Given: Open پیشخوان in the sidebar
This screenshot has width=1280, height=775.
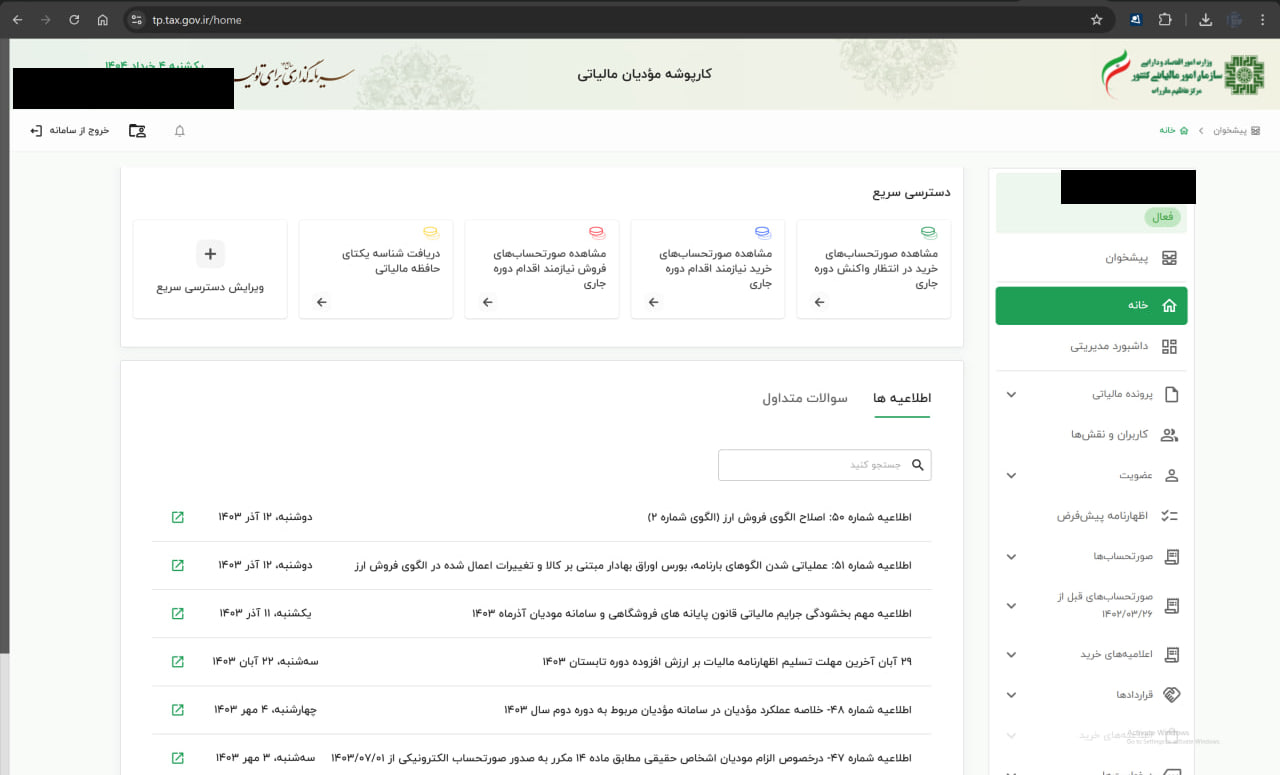Looking at the screenshot, I should [x=1091, y=258].
